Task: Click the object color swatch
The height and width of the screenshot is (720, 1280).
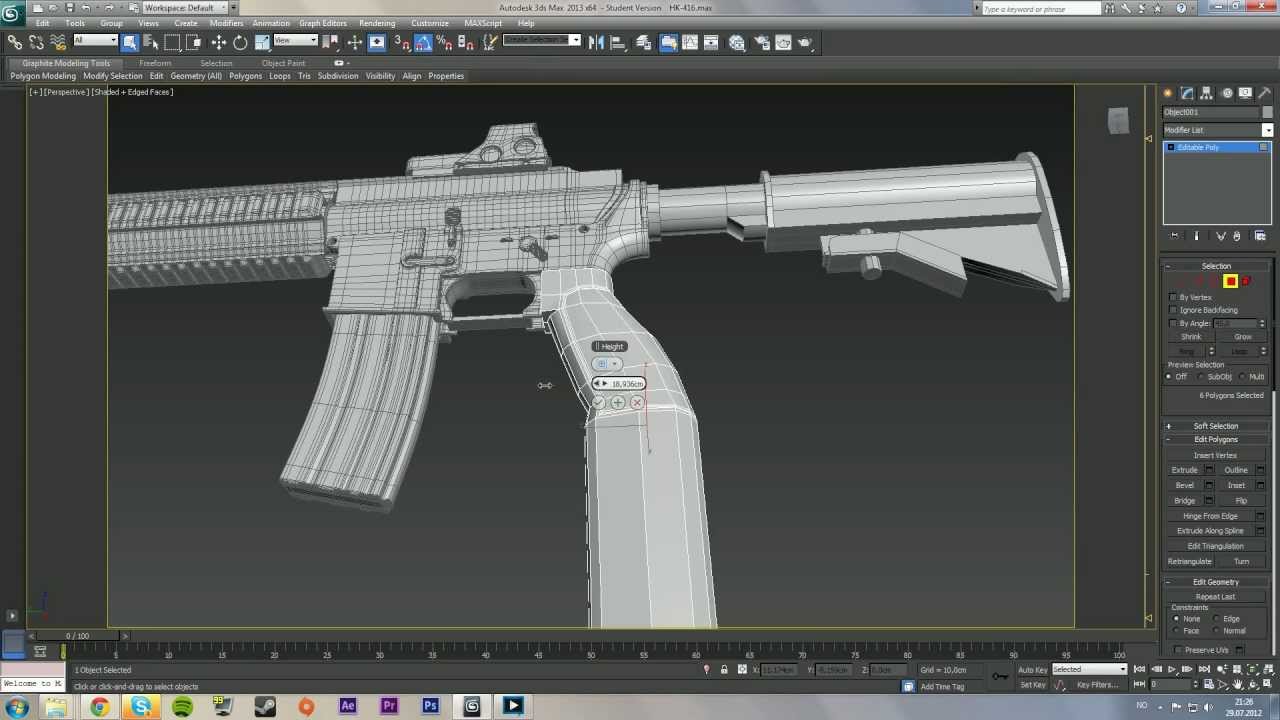Action: [1267, 112]
